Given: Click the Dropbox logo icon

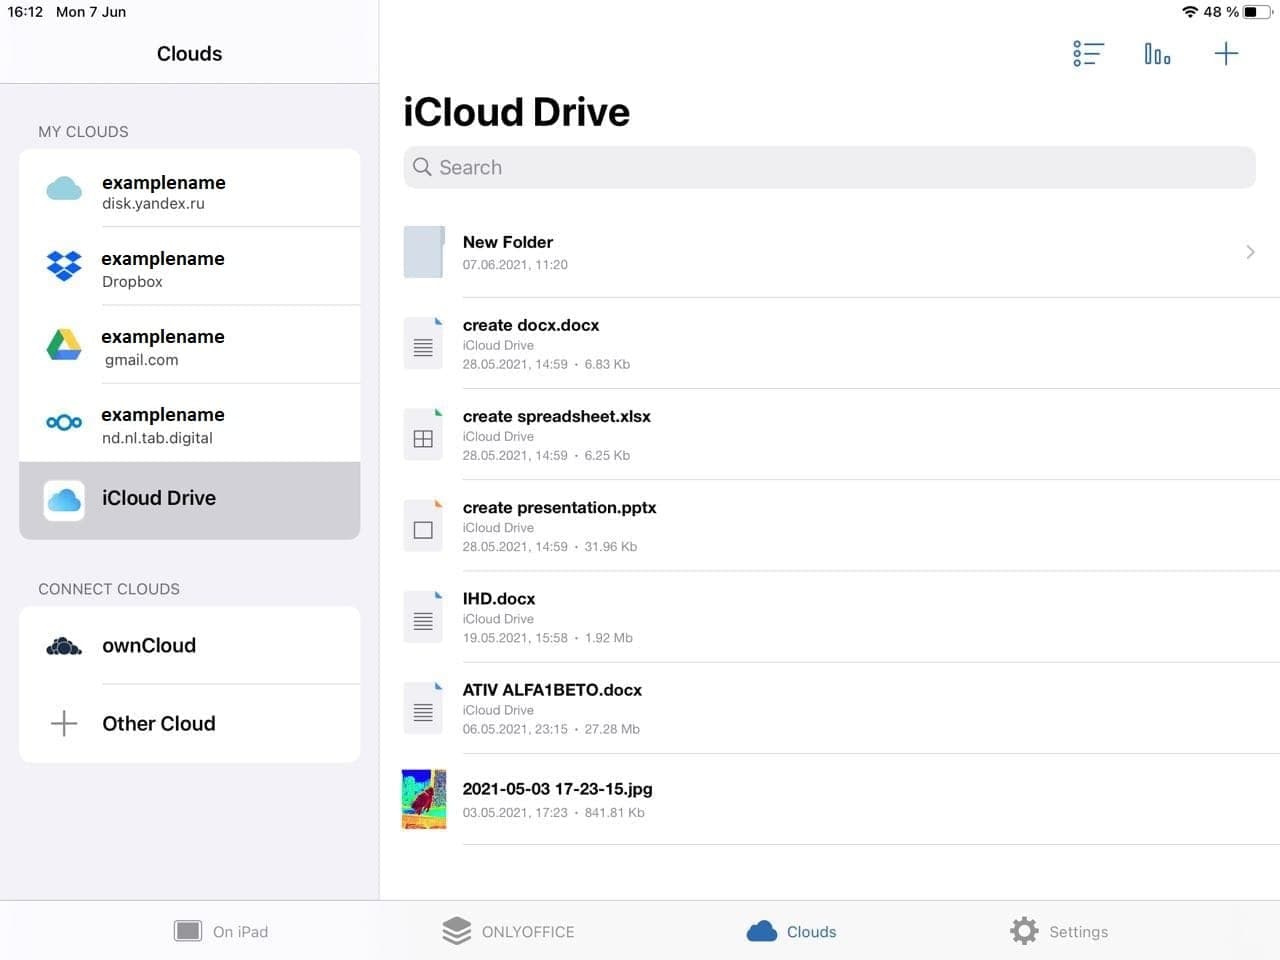Looking at the screenshot, I should (x=64, y=266).
